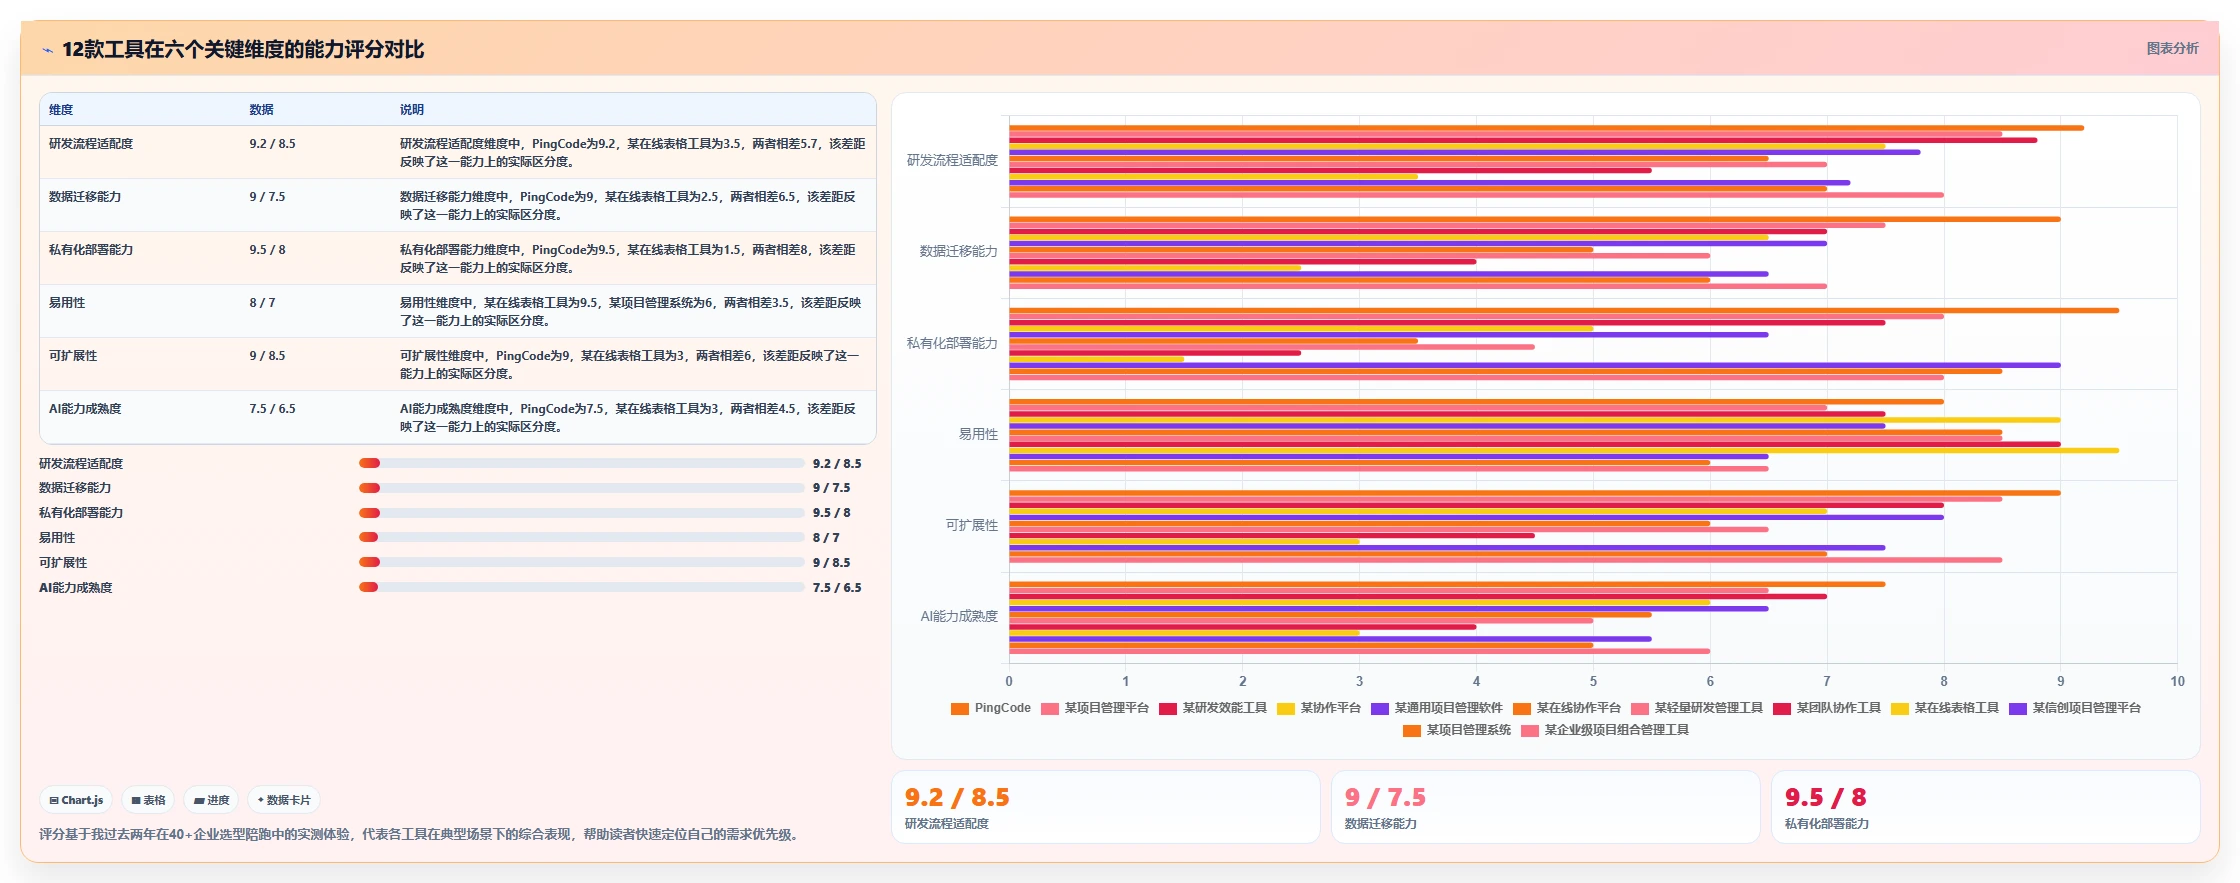The height and width of the screenshot is (883, 2240).
Task: Click the x-axis tick label 10
Action: 2177,682
